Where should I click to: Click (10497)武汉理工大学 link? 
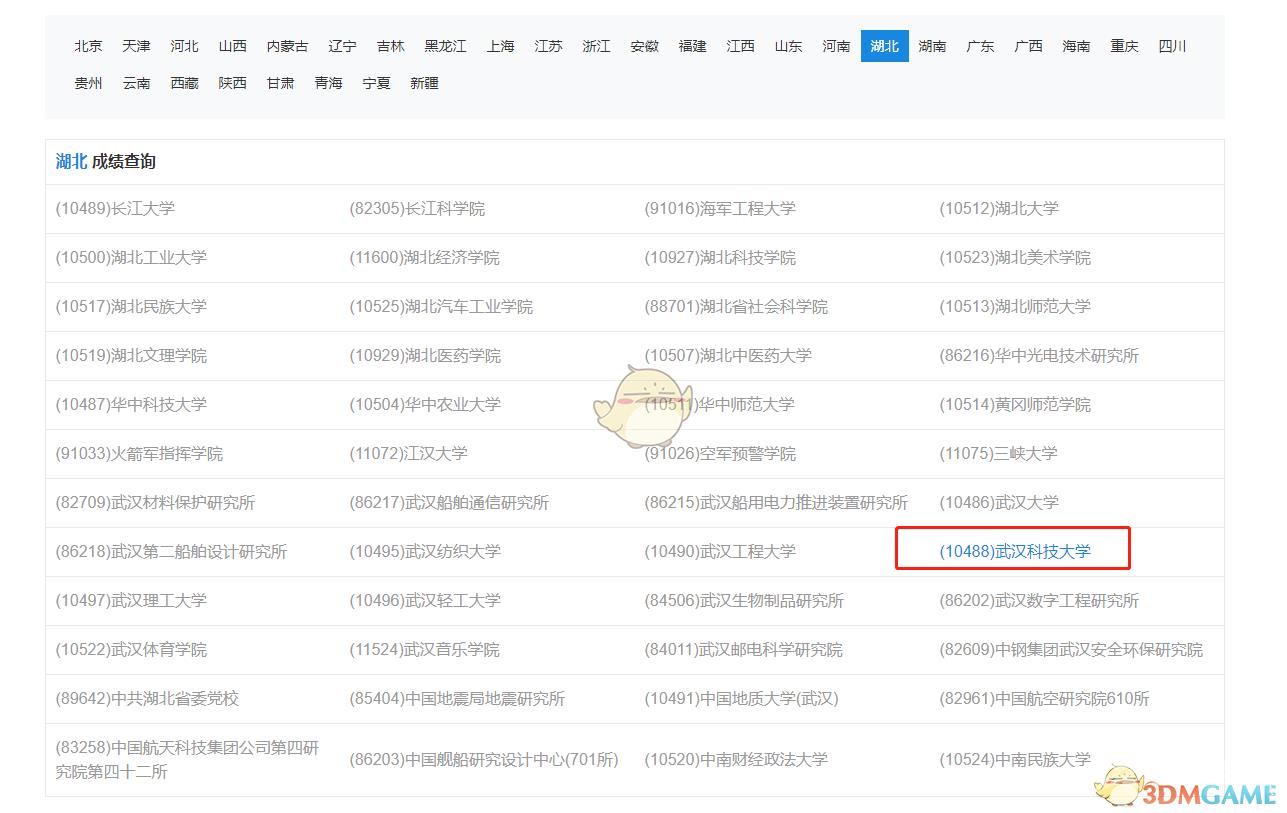(131, 601)
